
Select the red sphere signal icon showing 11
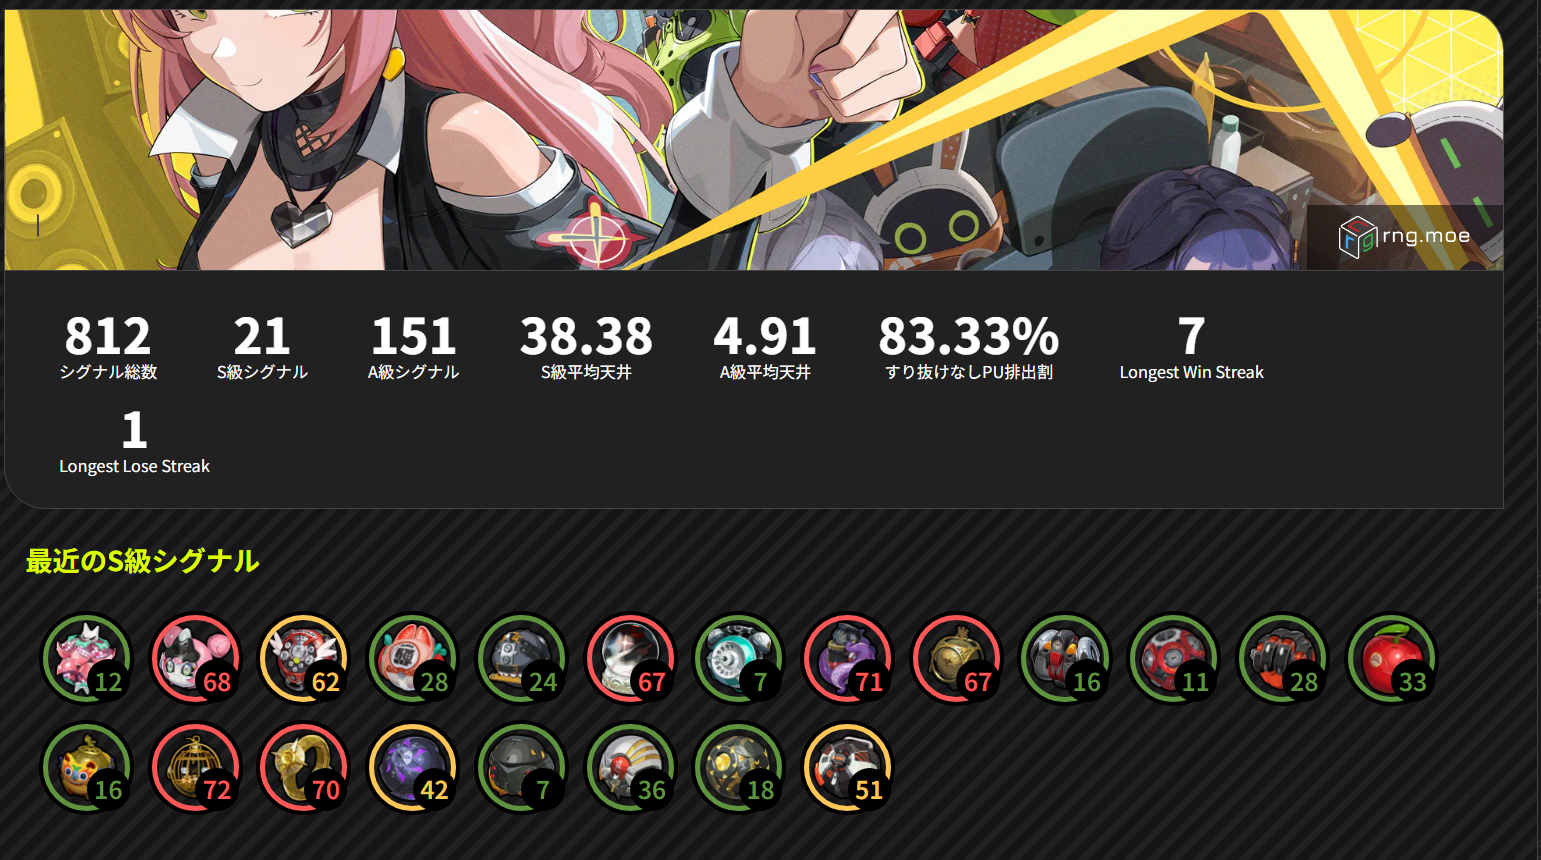(x=1174, y=659)
